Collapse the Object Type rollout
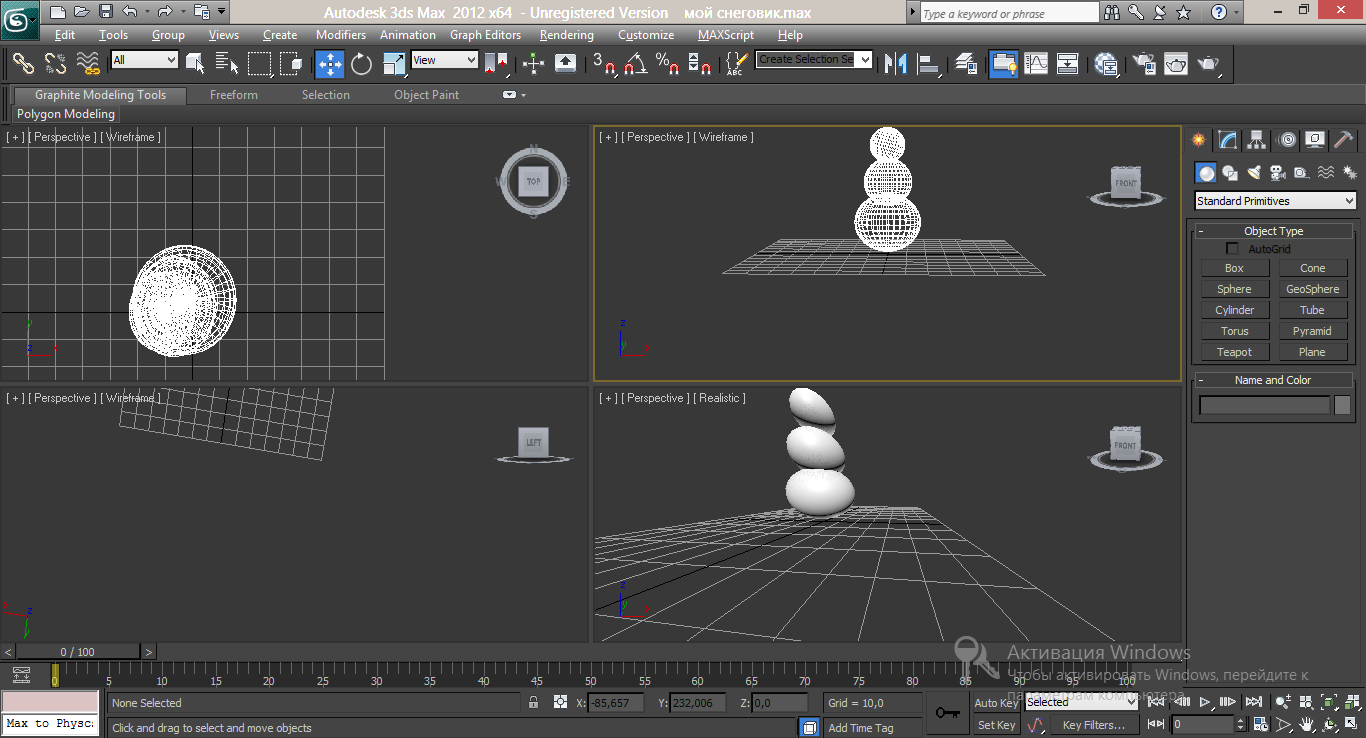The image size is (1366, 738). click(1273, 231)
